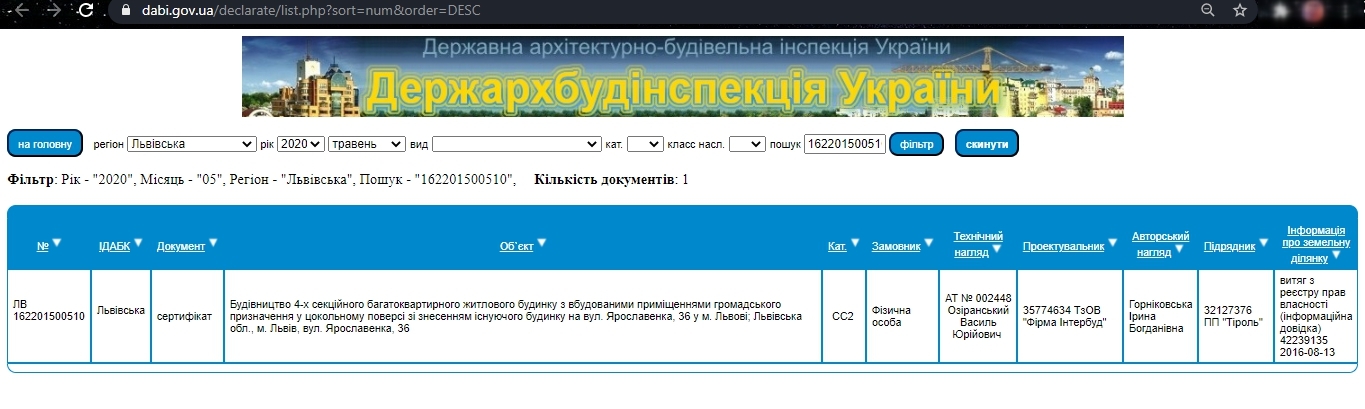Sort by Інформація про земельну ділянку header

[x=1317, y=243]
